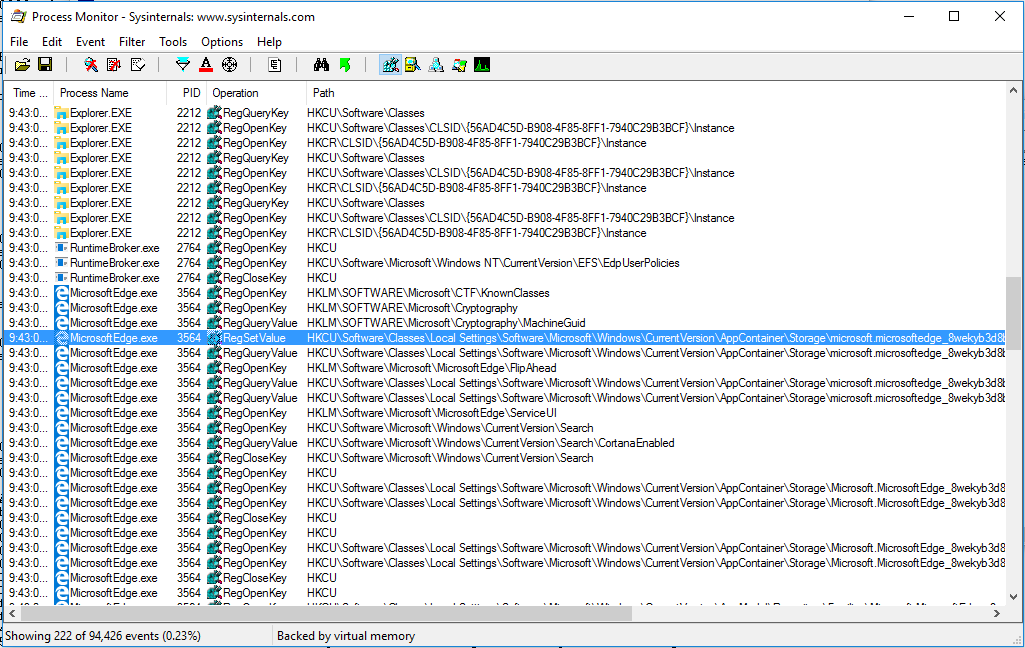
Task: Toggle event capture with the magnifier icon
Action: [91, 65]
